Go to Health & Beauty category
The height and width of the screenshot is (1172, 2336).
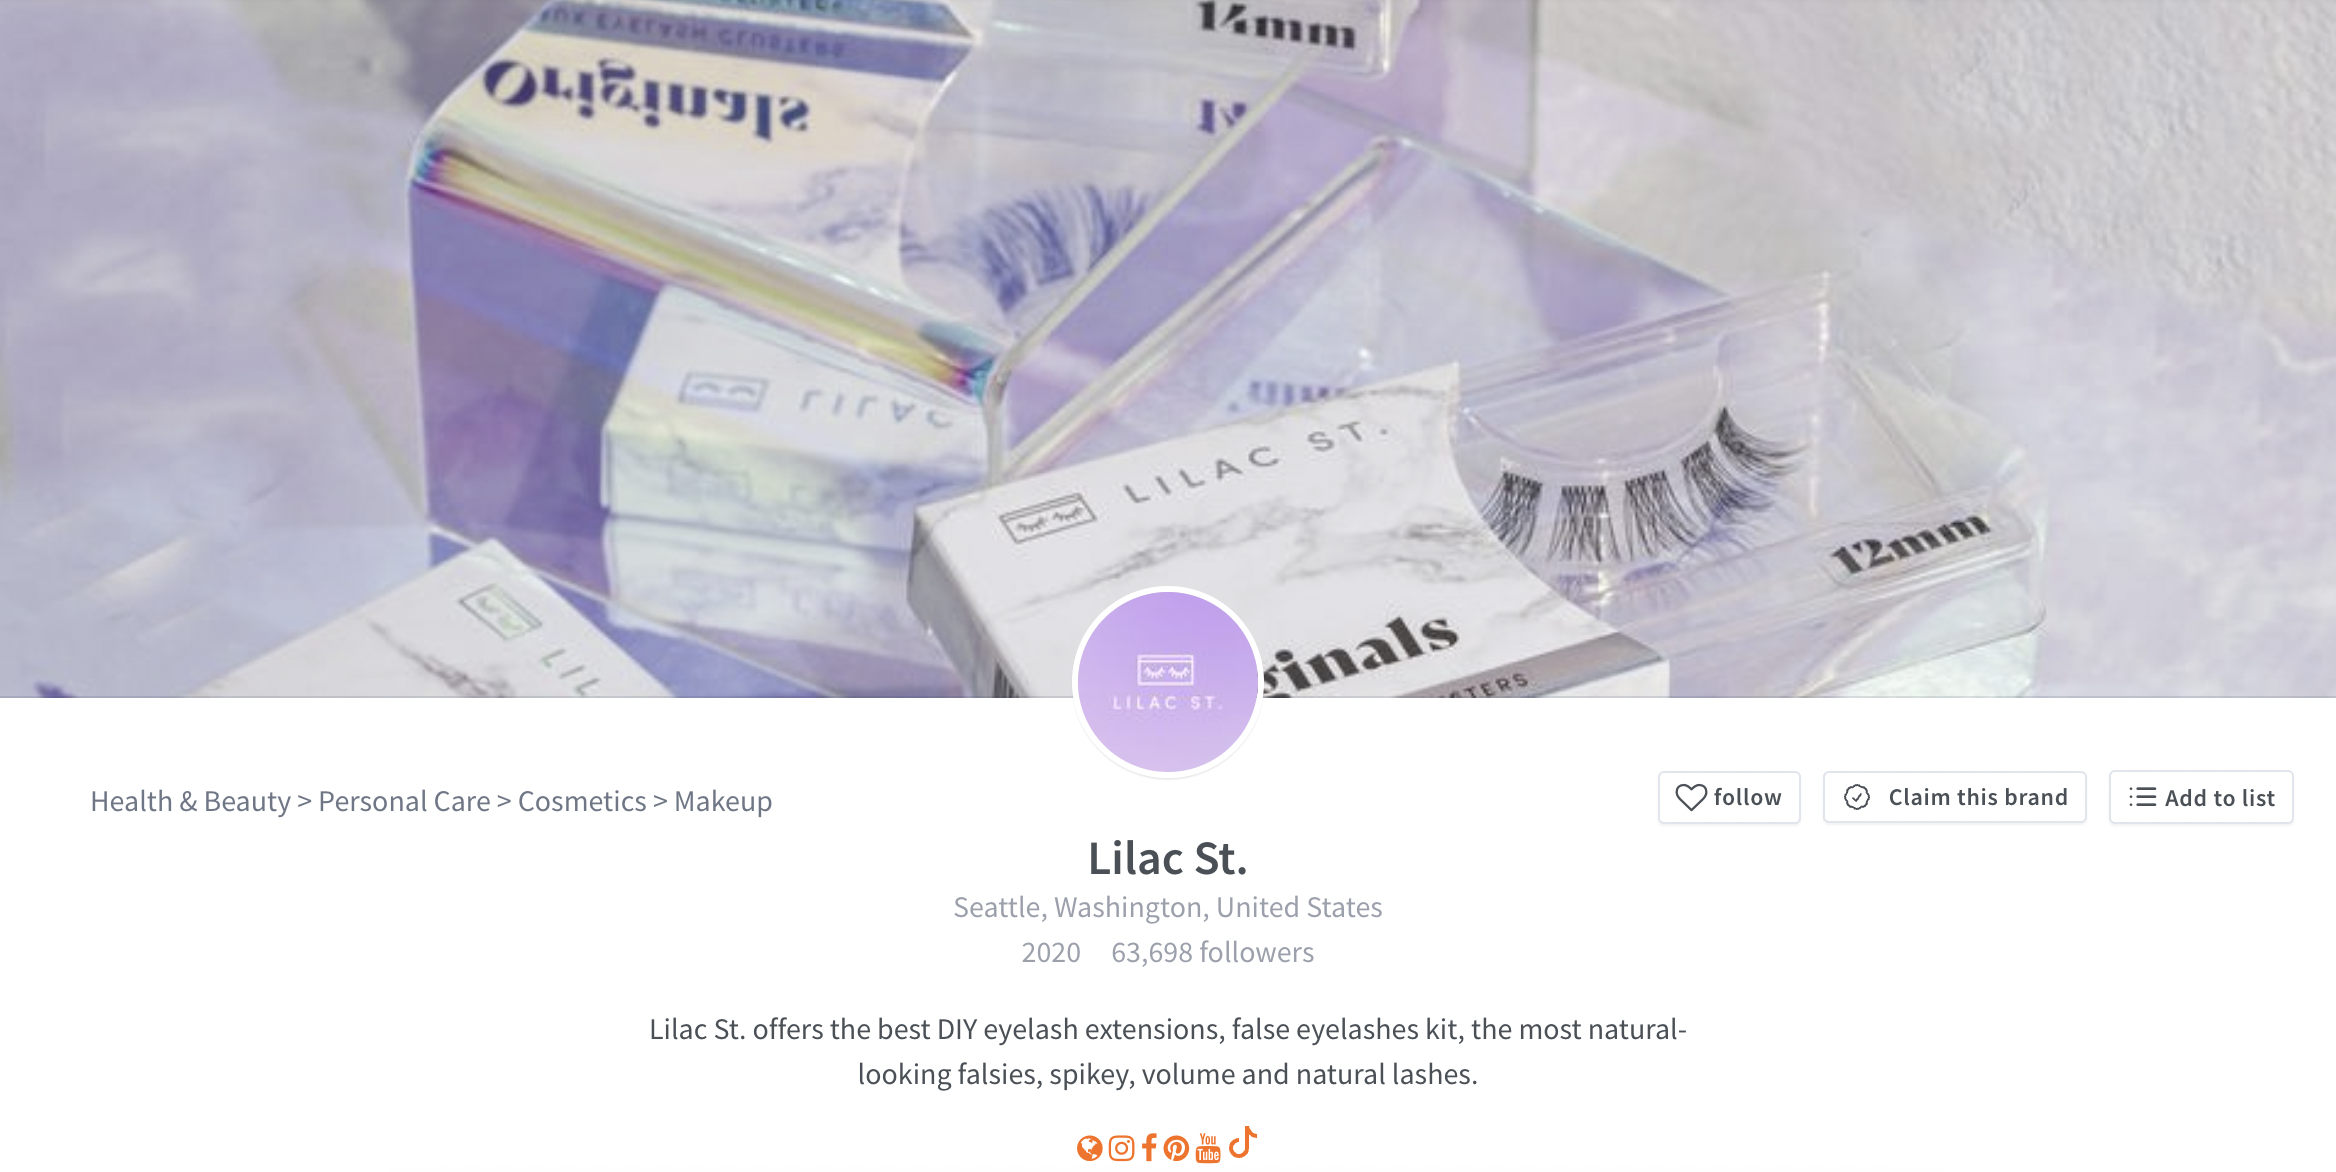[x=190, y=801]
